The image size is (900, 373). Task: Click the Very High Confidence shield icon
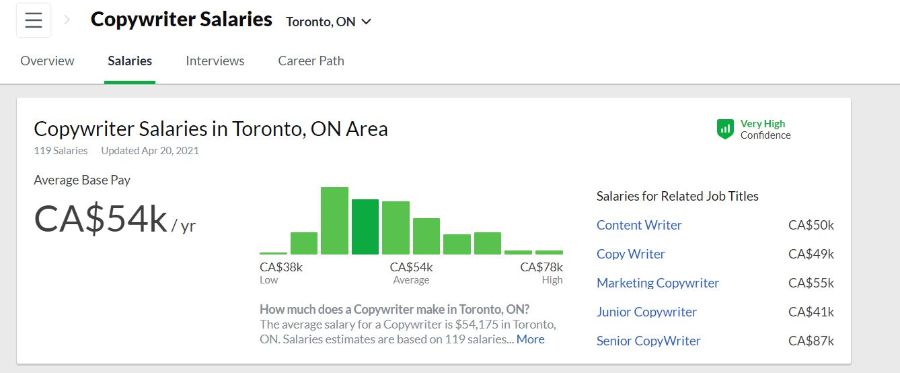[726, 129]
